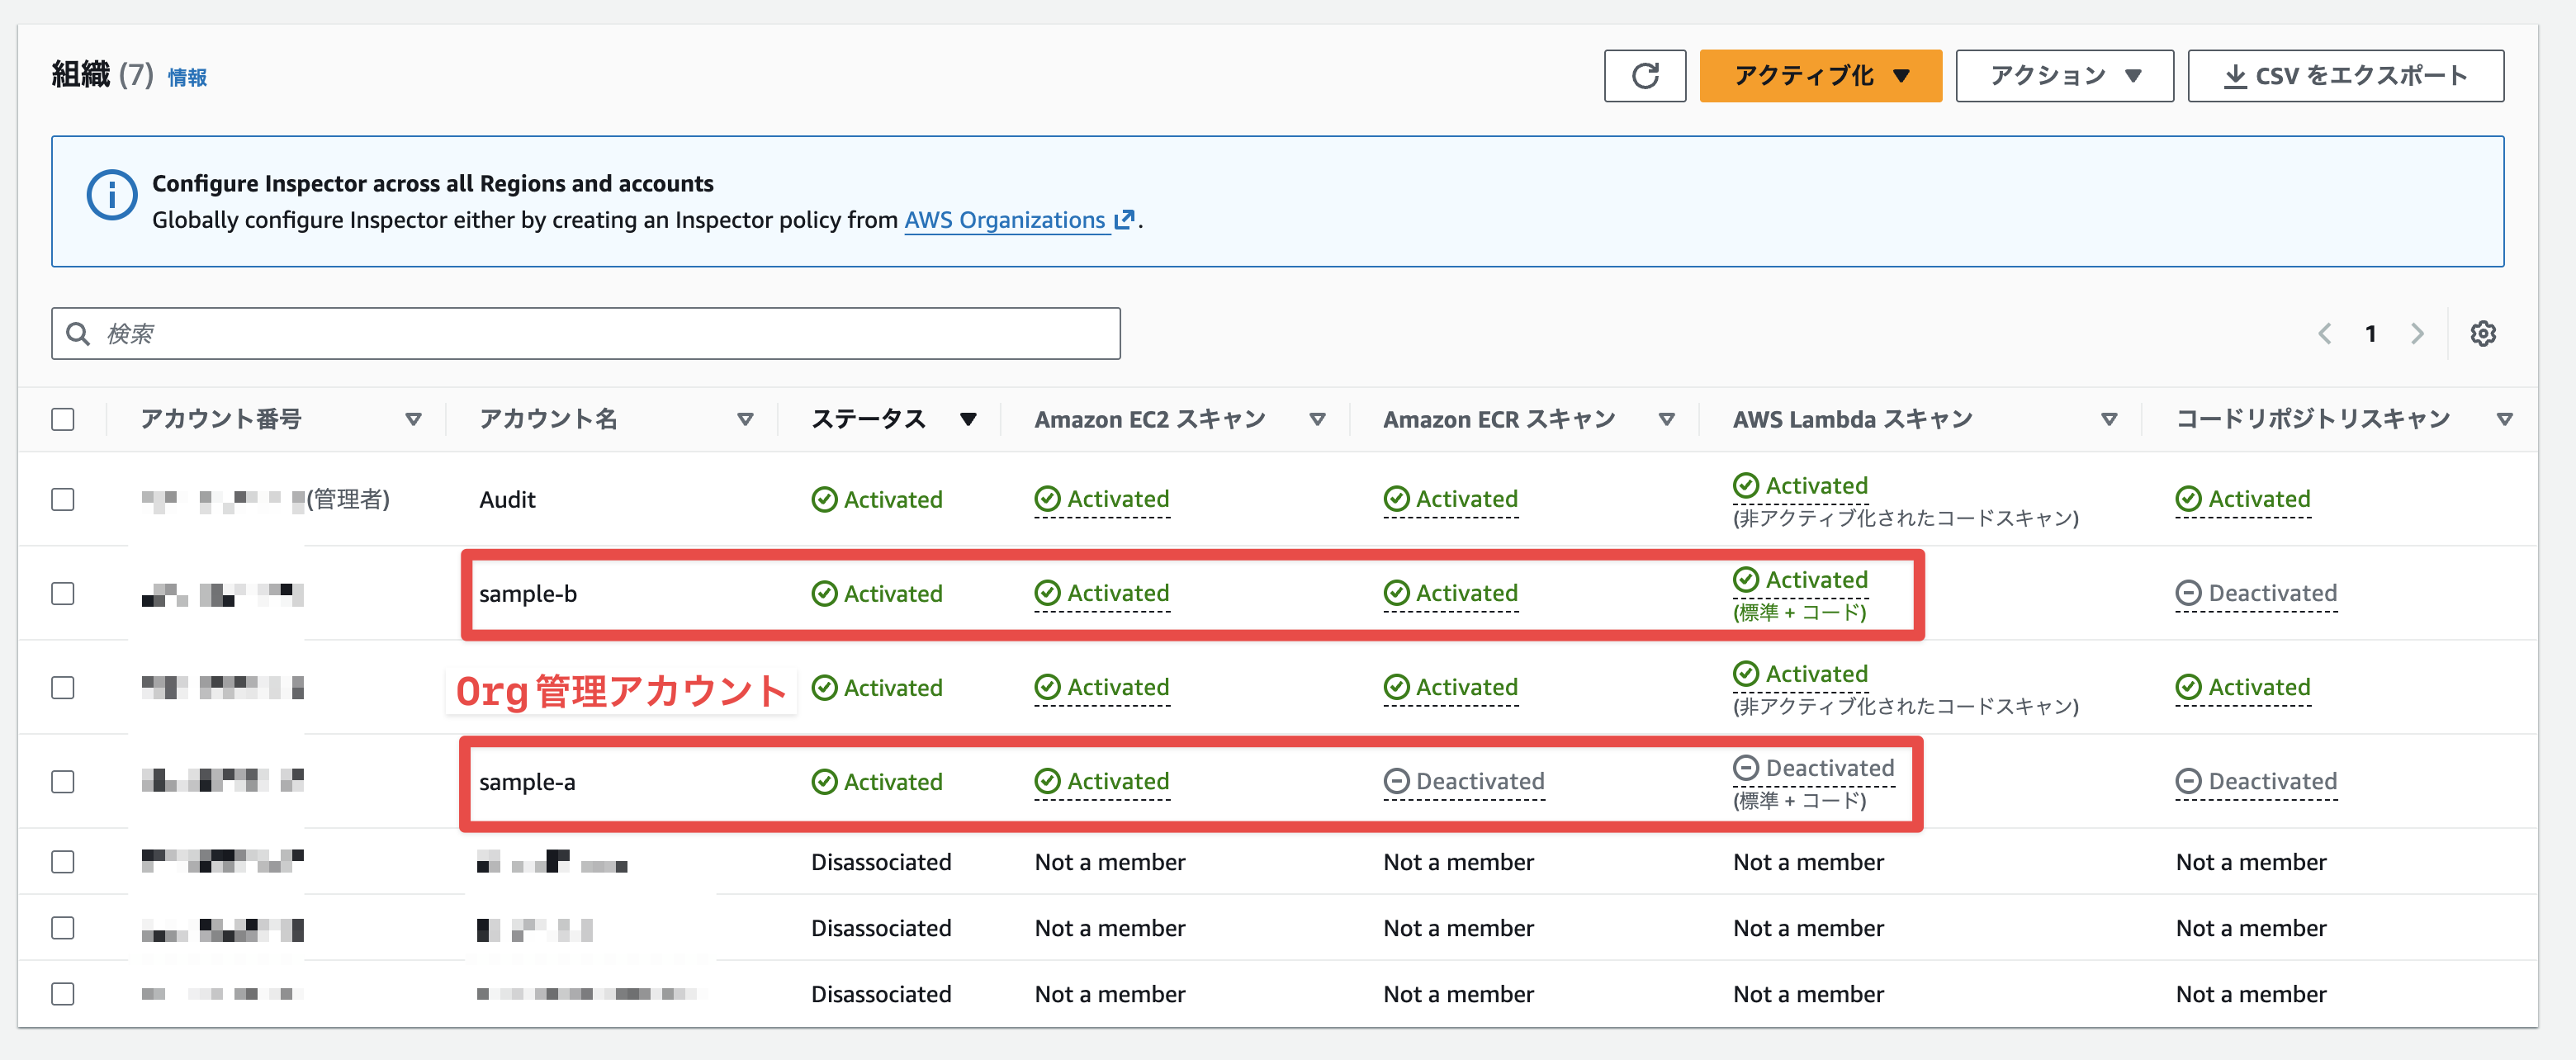
Task: Open the AWS Organizations link
Action: click(1004, 220)
